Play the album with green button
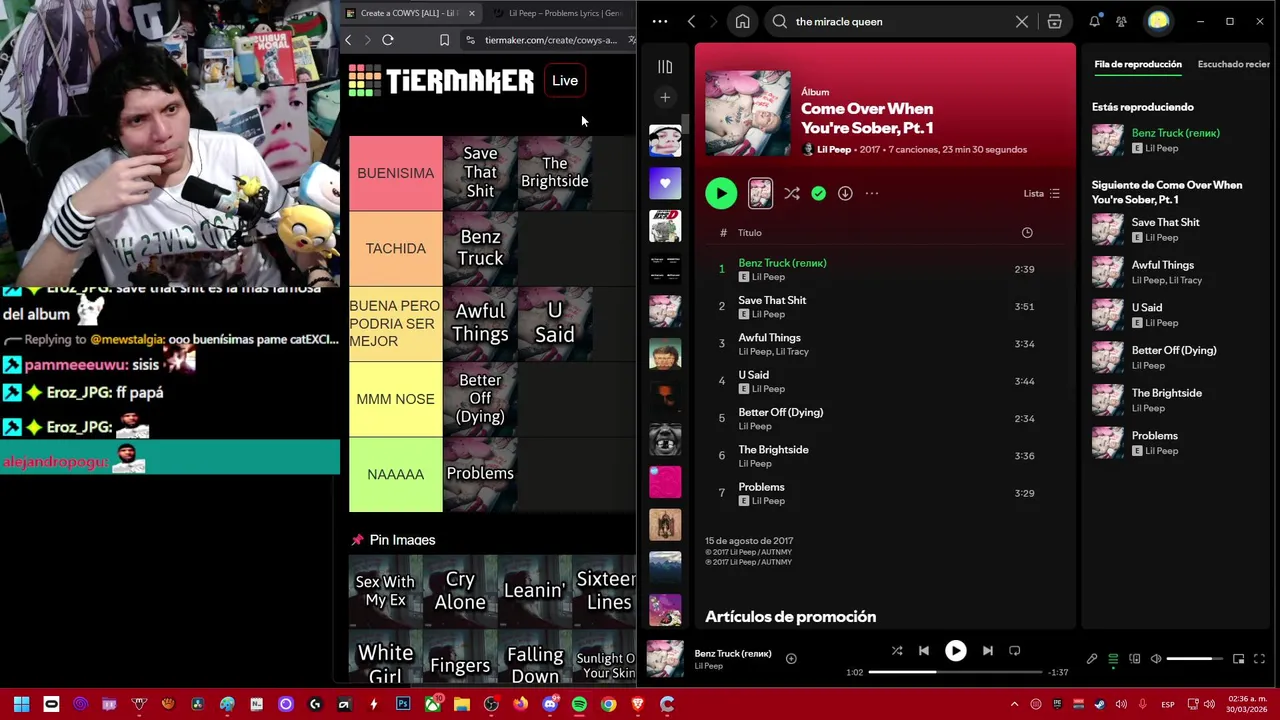The image size is (1280, 720). pos(721,193)
